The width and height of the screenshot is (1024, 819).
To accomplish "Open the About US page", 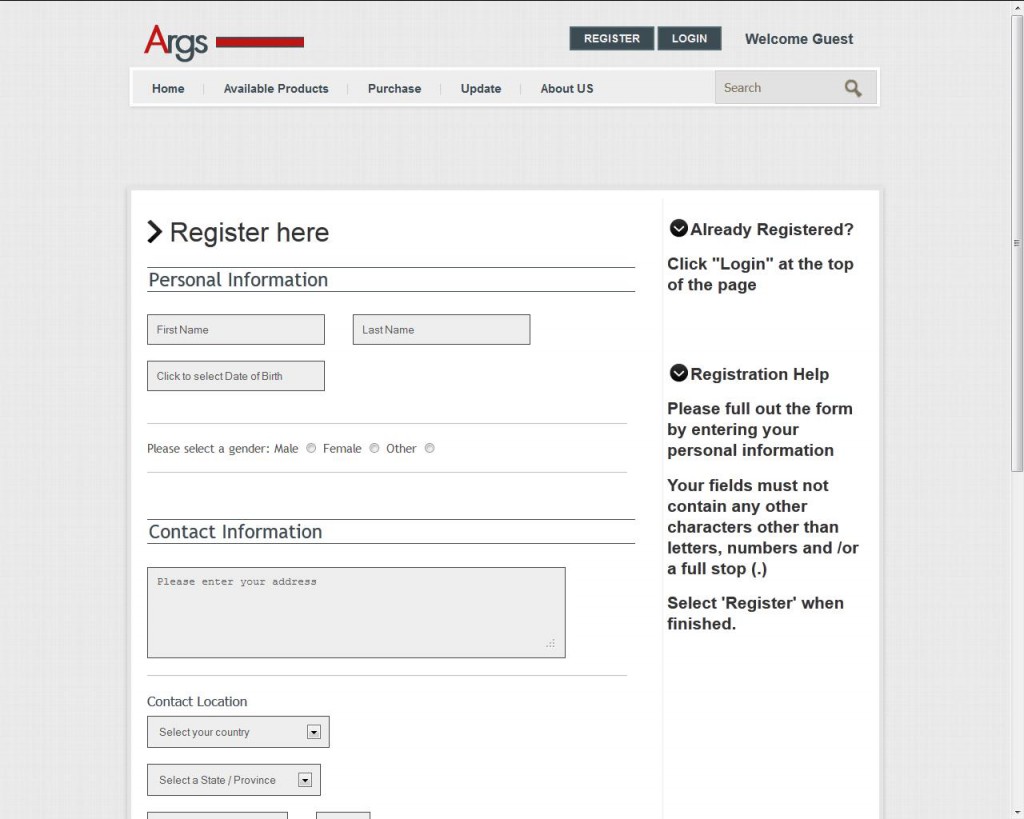I will pos(567,89).
